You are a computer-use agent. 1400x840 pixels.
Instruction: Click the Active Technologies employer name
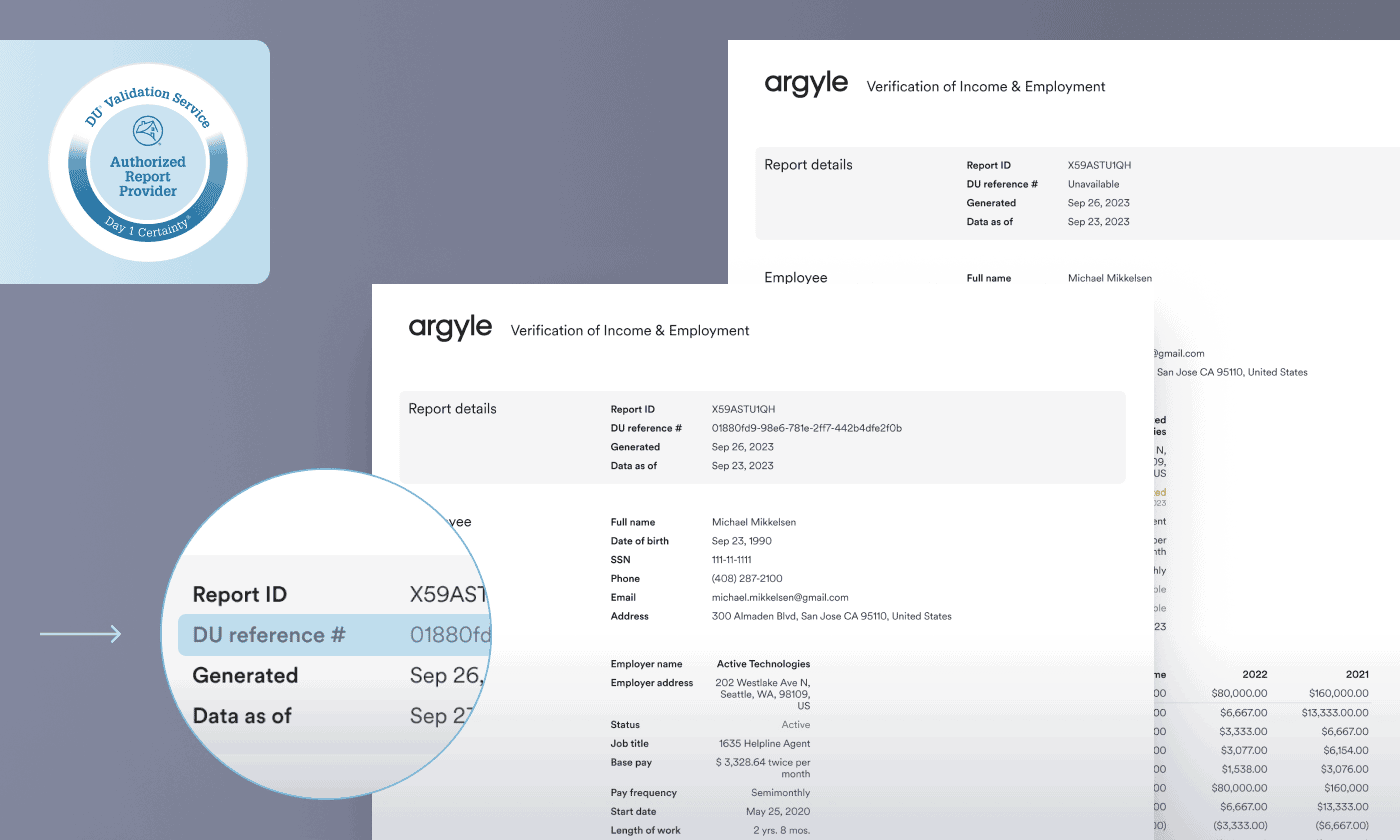click(x=764, y=664)
